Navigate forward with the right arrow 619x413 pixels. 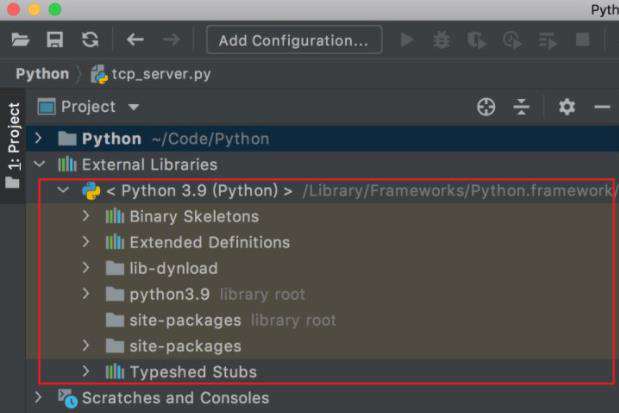171,40
